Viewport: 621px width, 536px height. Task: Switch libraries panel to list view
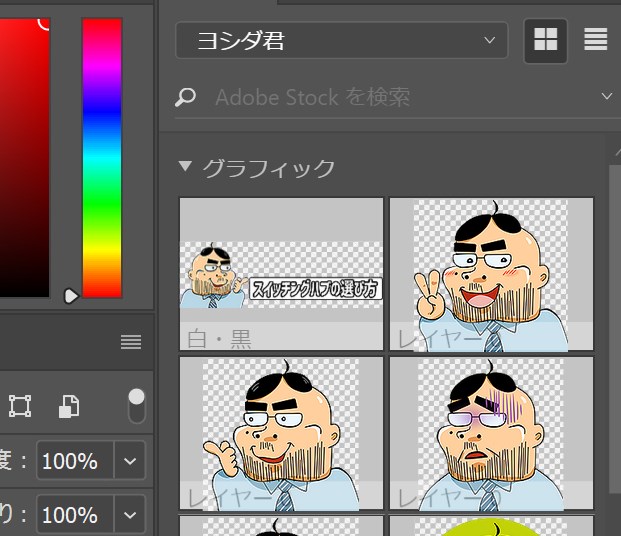click(595, 39)
